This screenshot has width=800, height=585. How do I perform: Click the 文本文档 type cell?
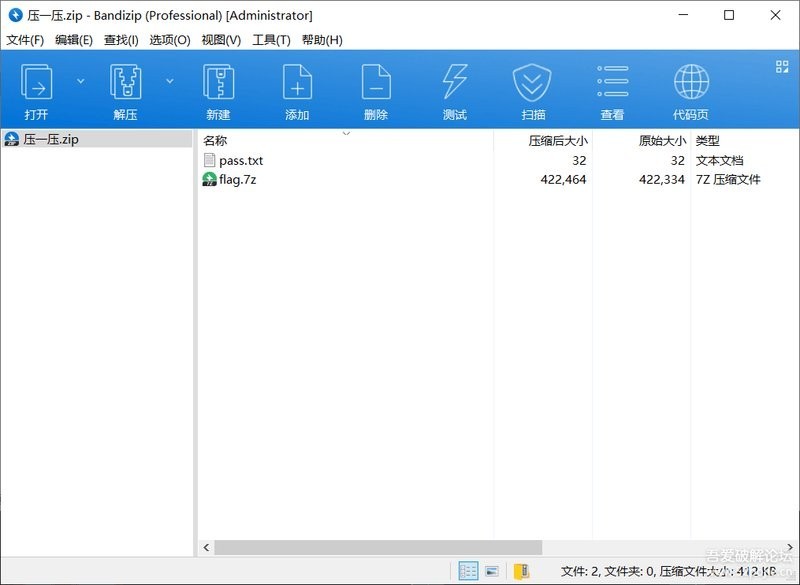[719, 161]
